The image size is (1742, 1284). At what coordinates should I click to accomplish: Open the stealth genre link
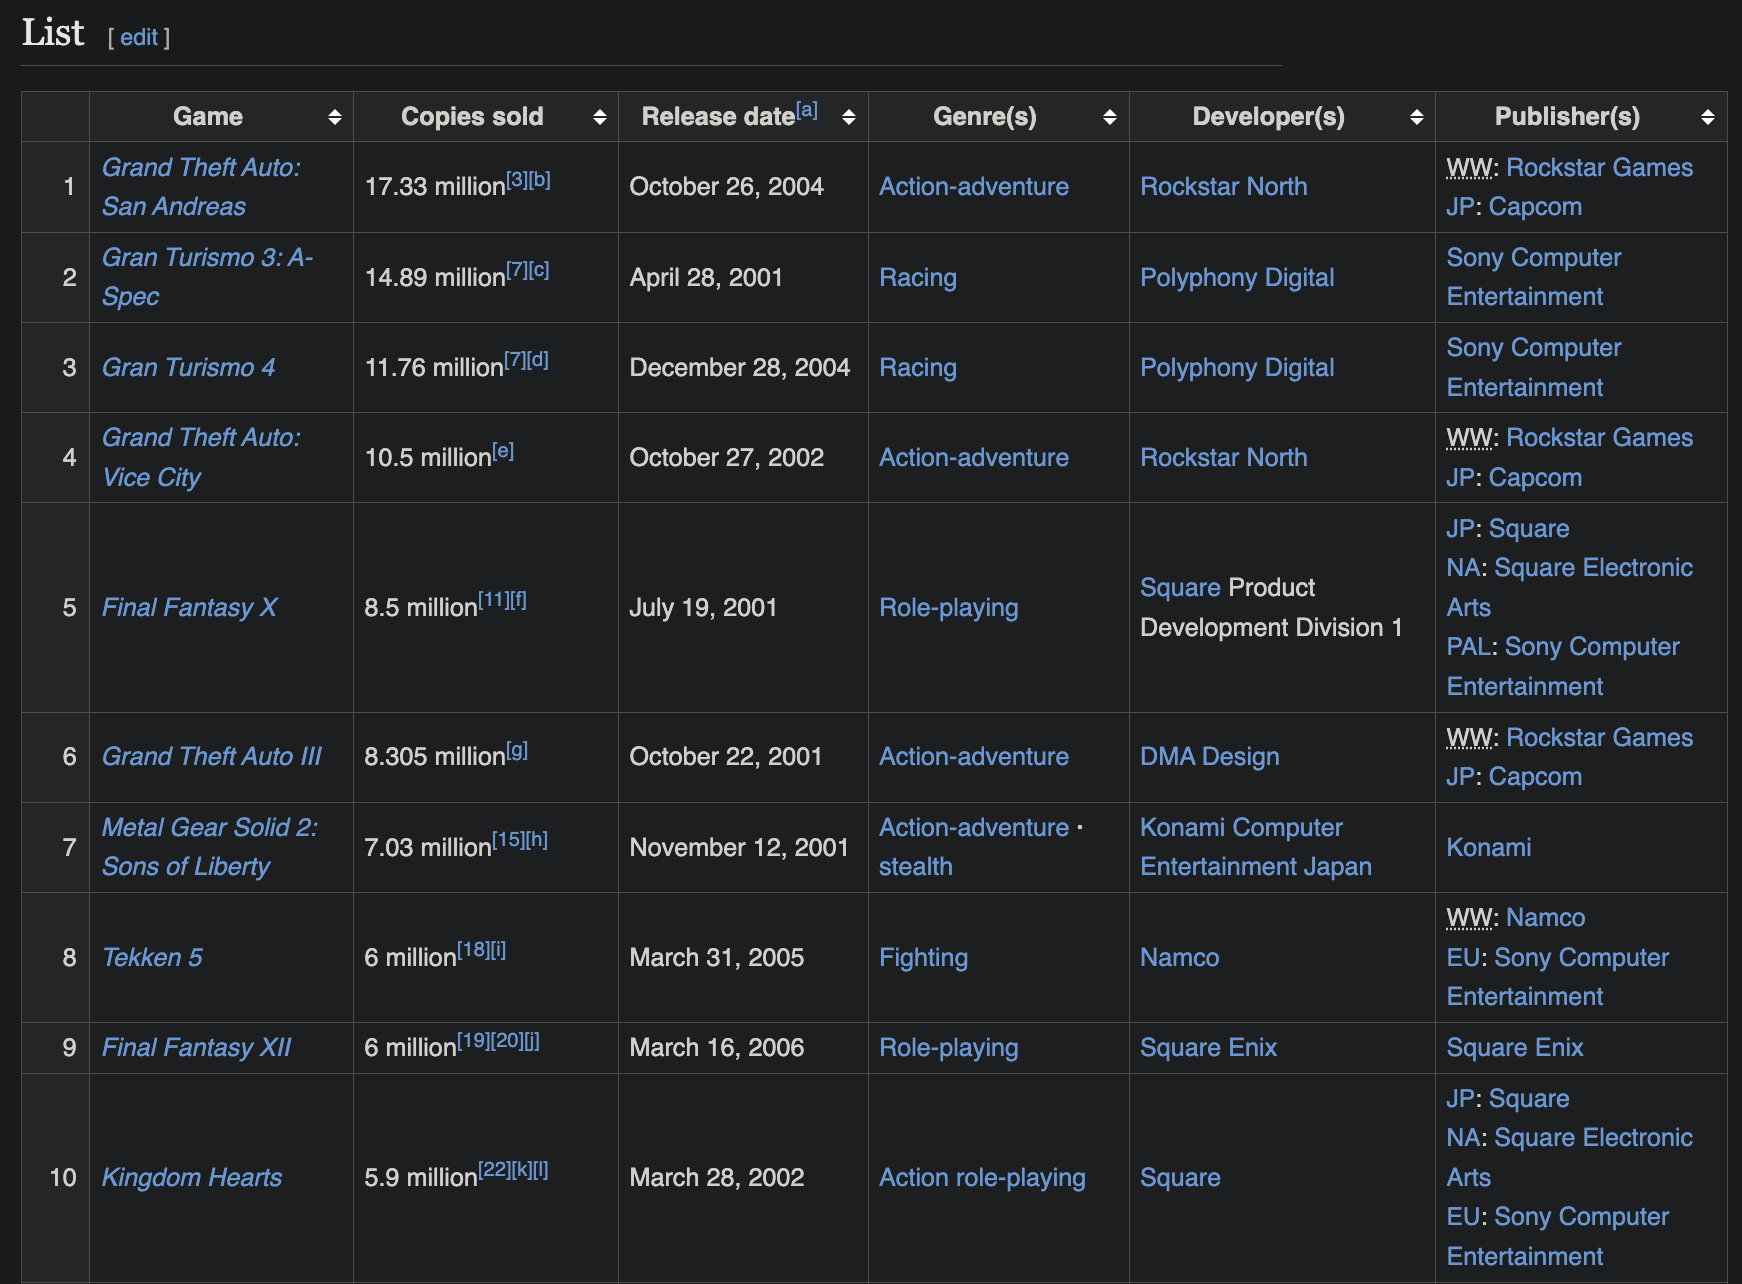point(916,867)
